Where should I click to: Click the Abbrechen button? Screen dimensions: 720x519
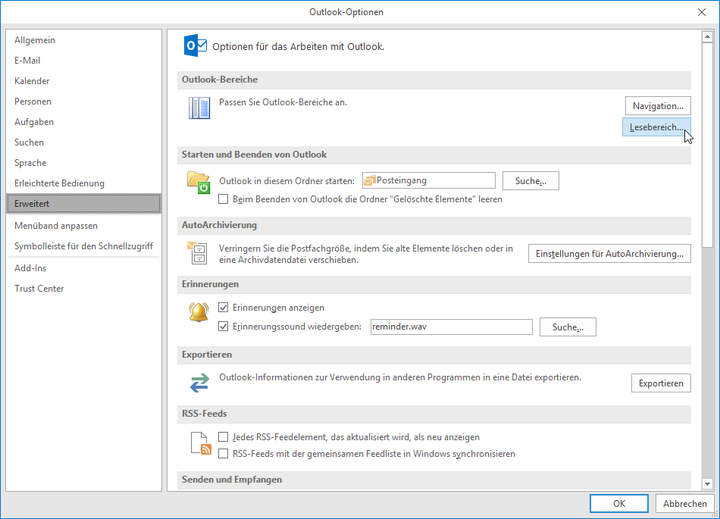[x=685, y=503]
